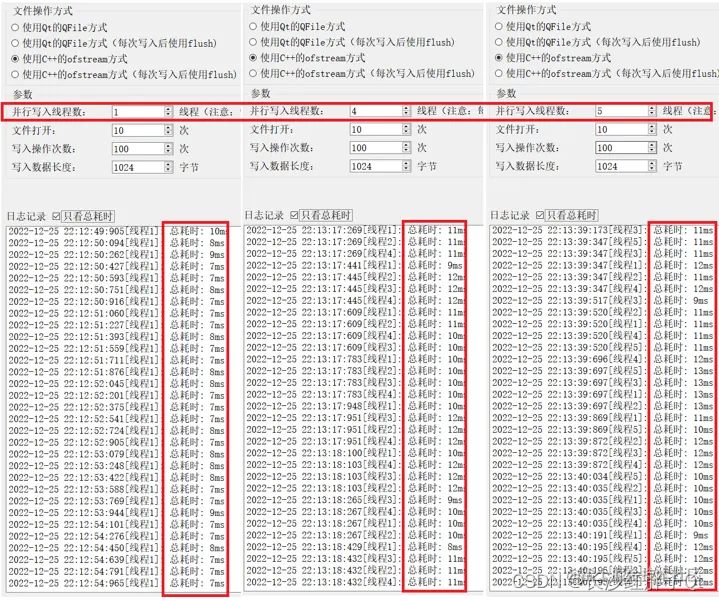Screen dimensions: 719x601
Task: Click 文件打开 spinner arrows in left panel
Action: pyautogui.click(x=168, y=130)
